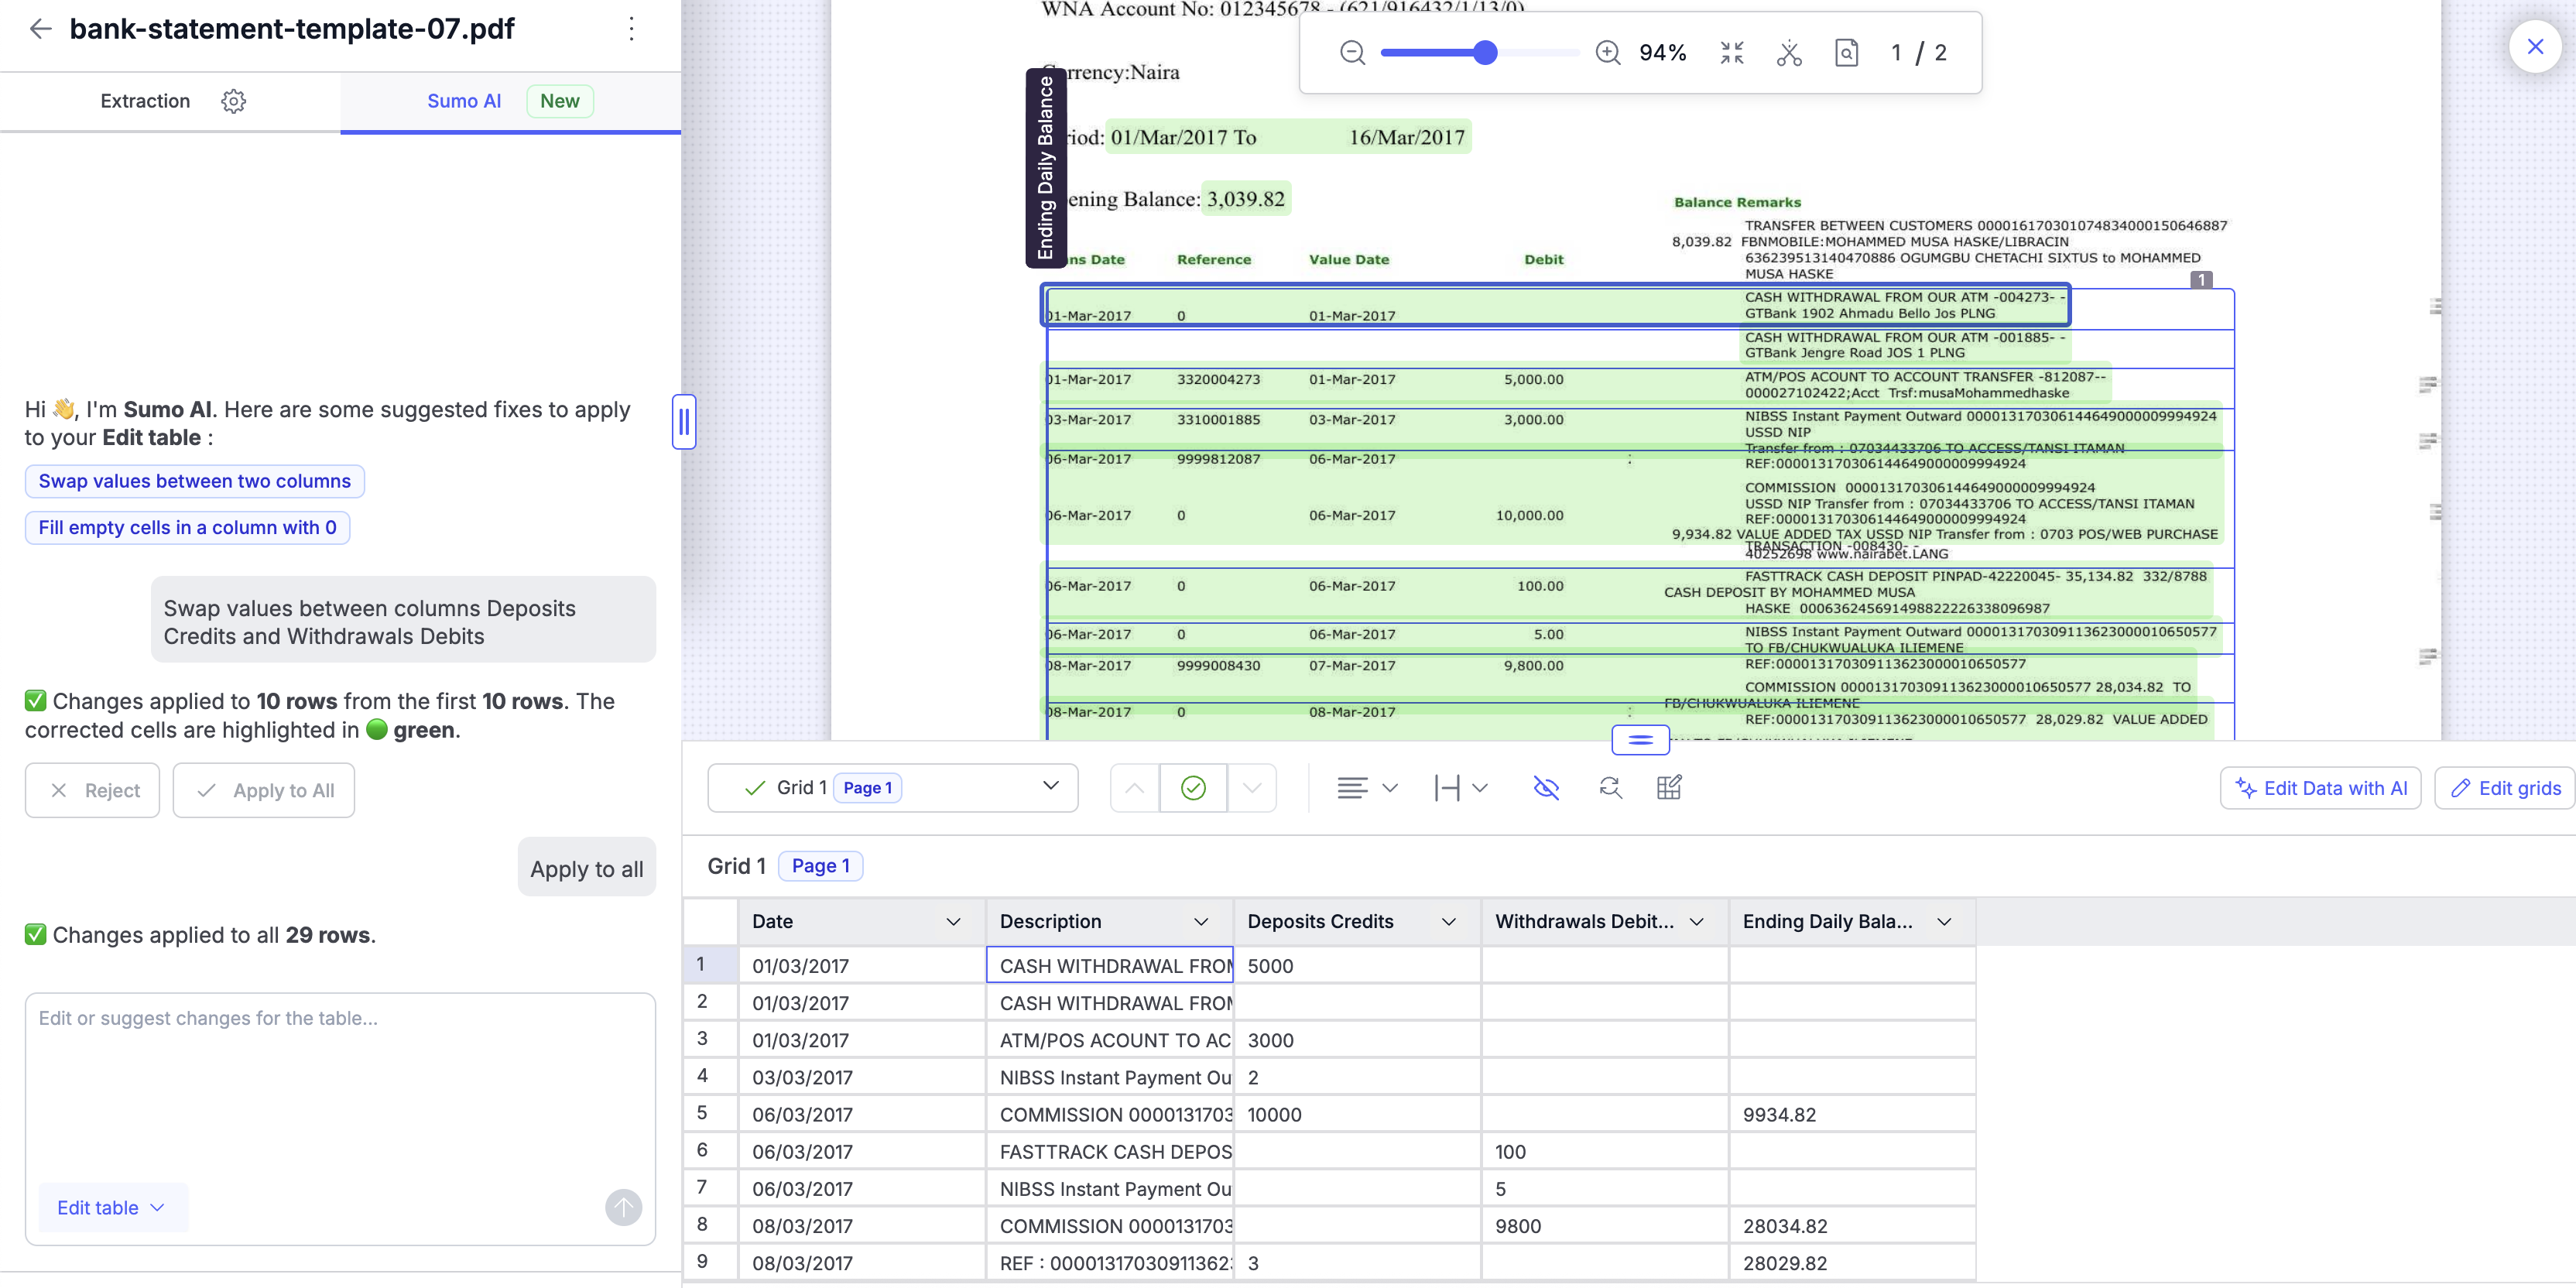The image size is (2576, 1288).
Task: Click the refresh table icon in grid toolbar
Action: point(1610,788)
